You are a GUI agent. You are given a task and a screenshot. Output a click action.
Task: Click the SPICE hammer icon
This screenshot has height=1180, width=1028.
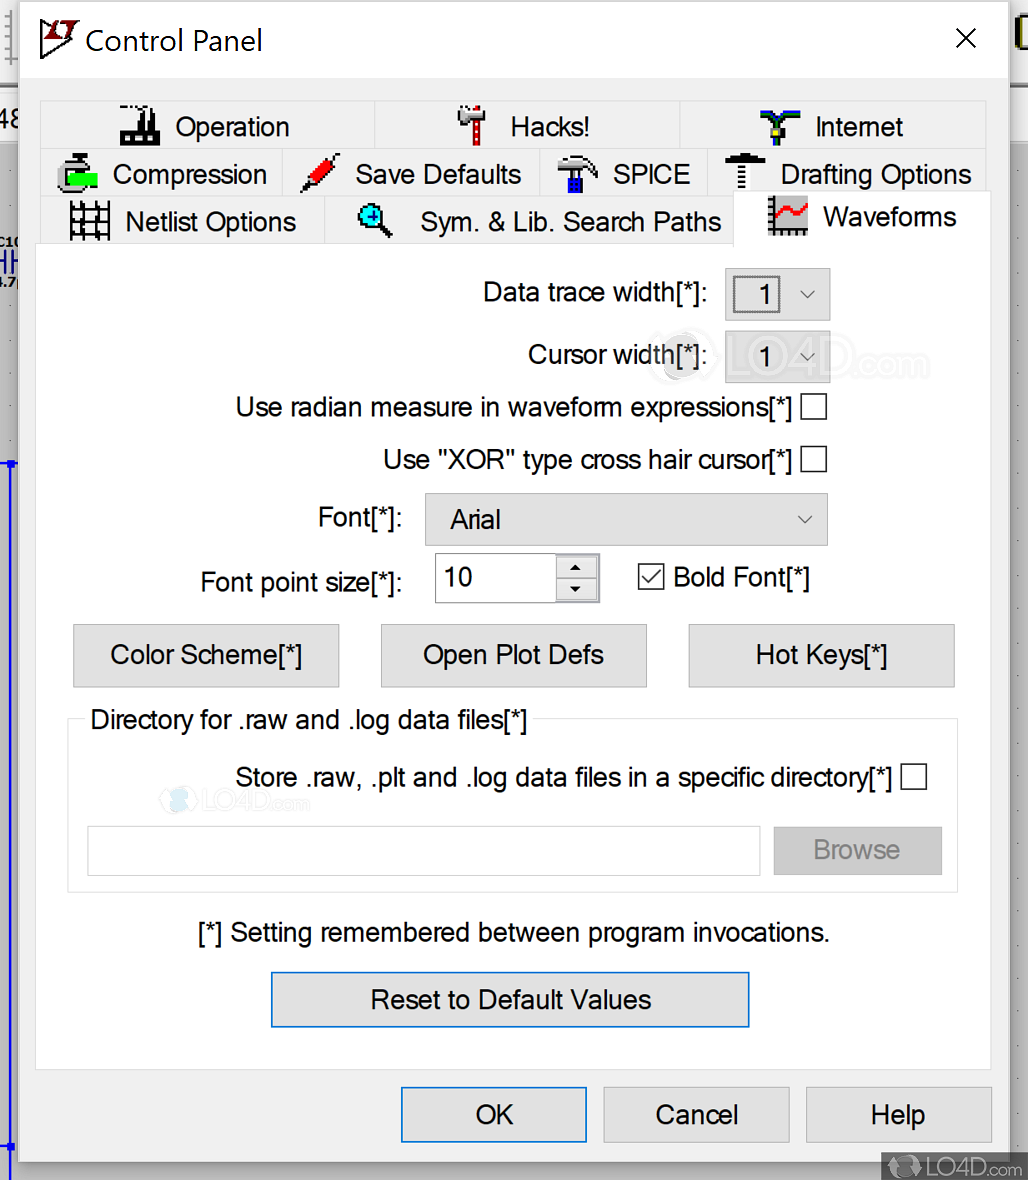(577, 172)
